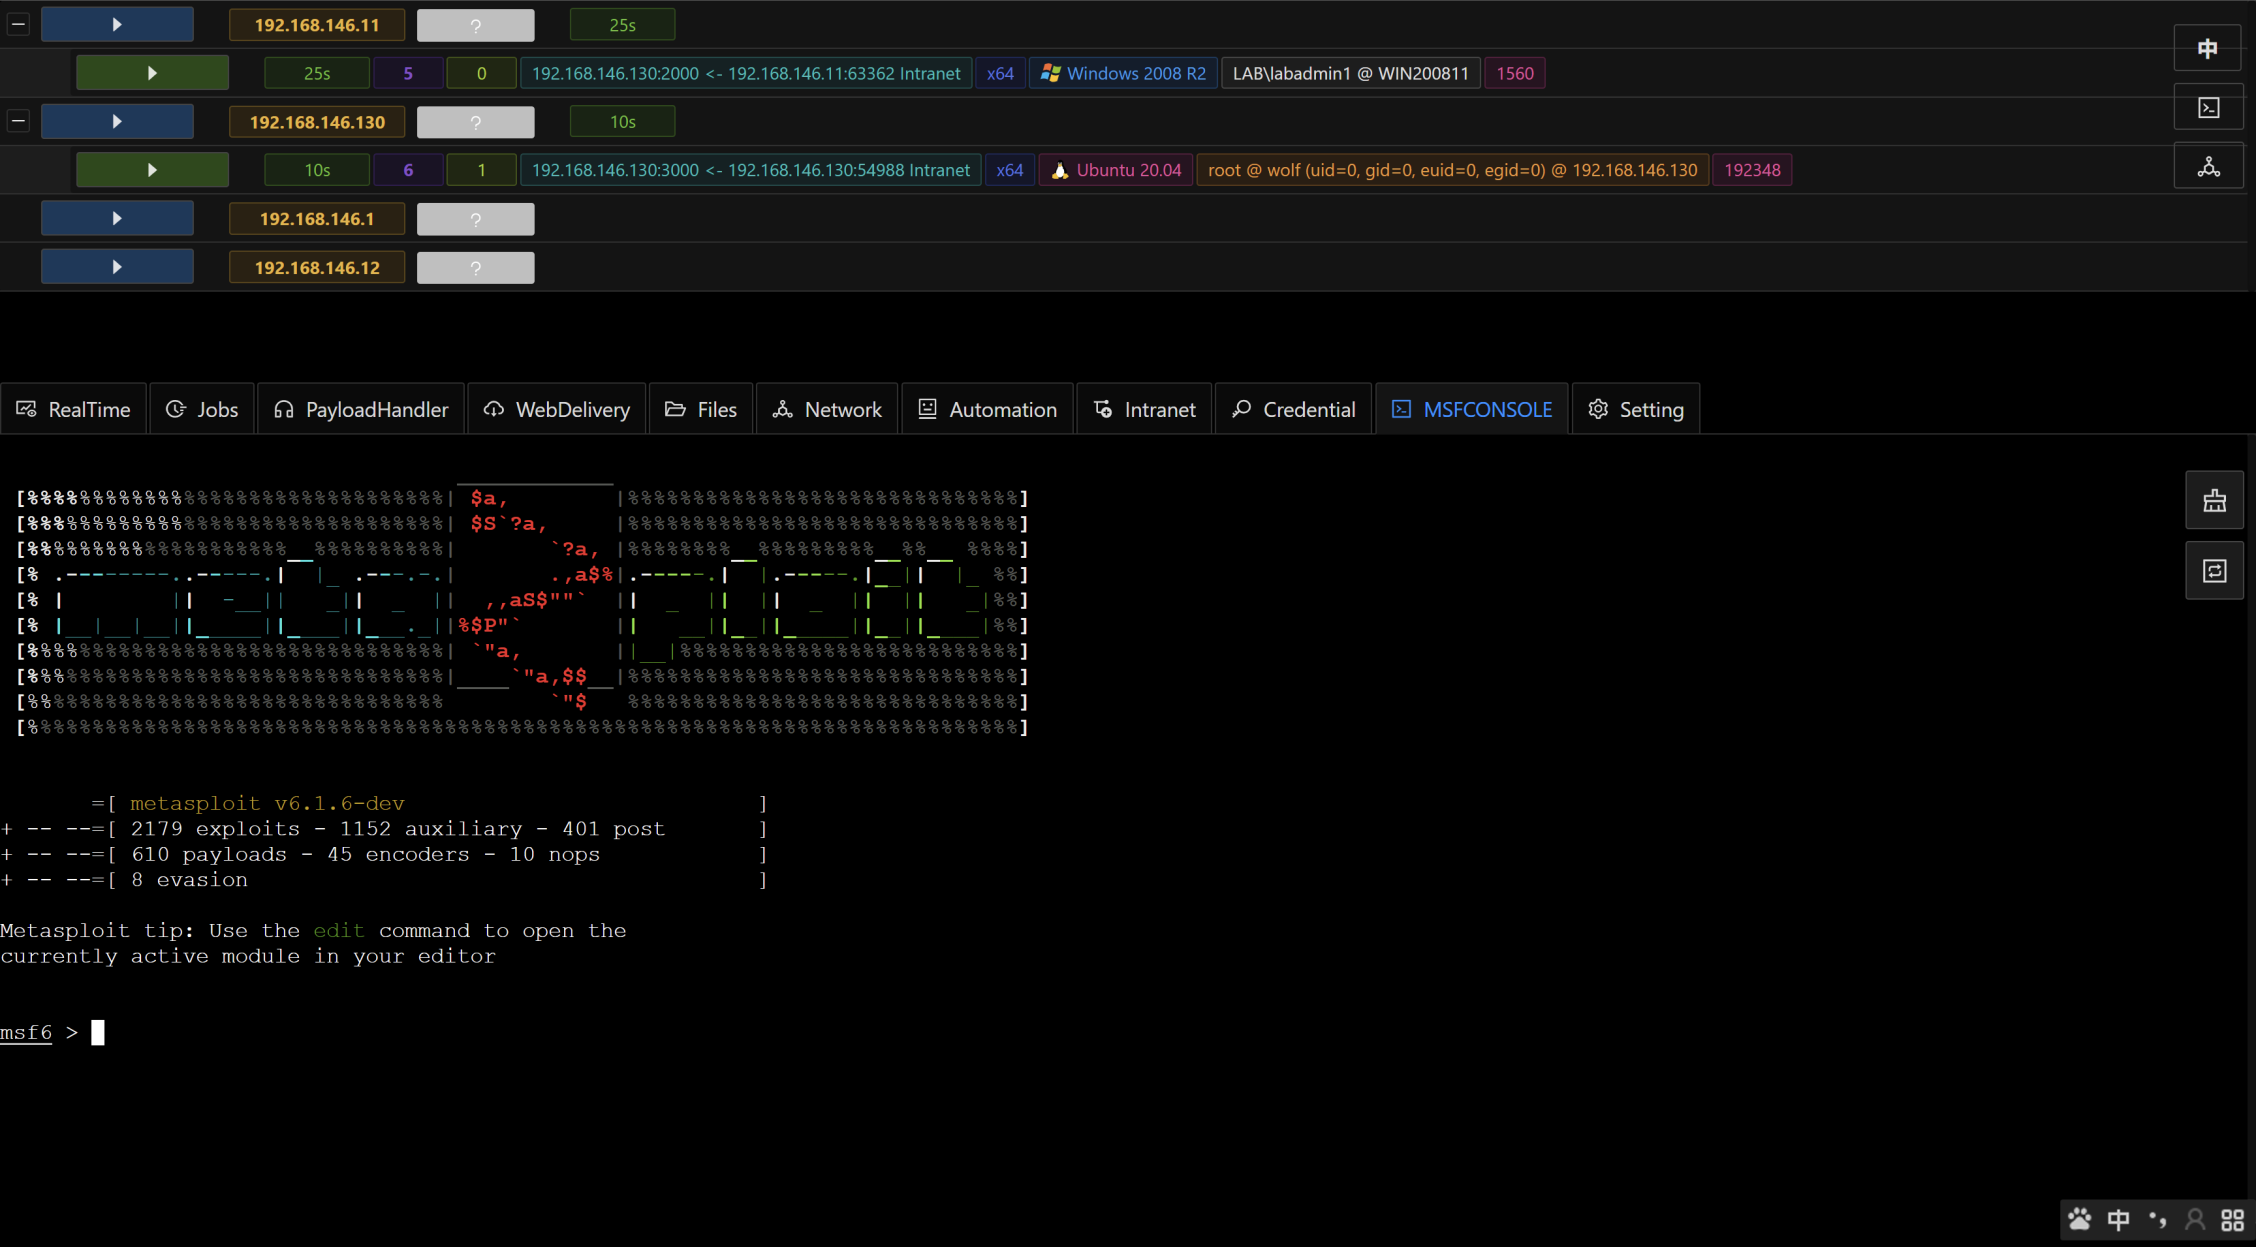2256x1247 pixels.
Task: Toggle interface language with the 中 button
Action: (2208, 49)
